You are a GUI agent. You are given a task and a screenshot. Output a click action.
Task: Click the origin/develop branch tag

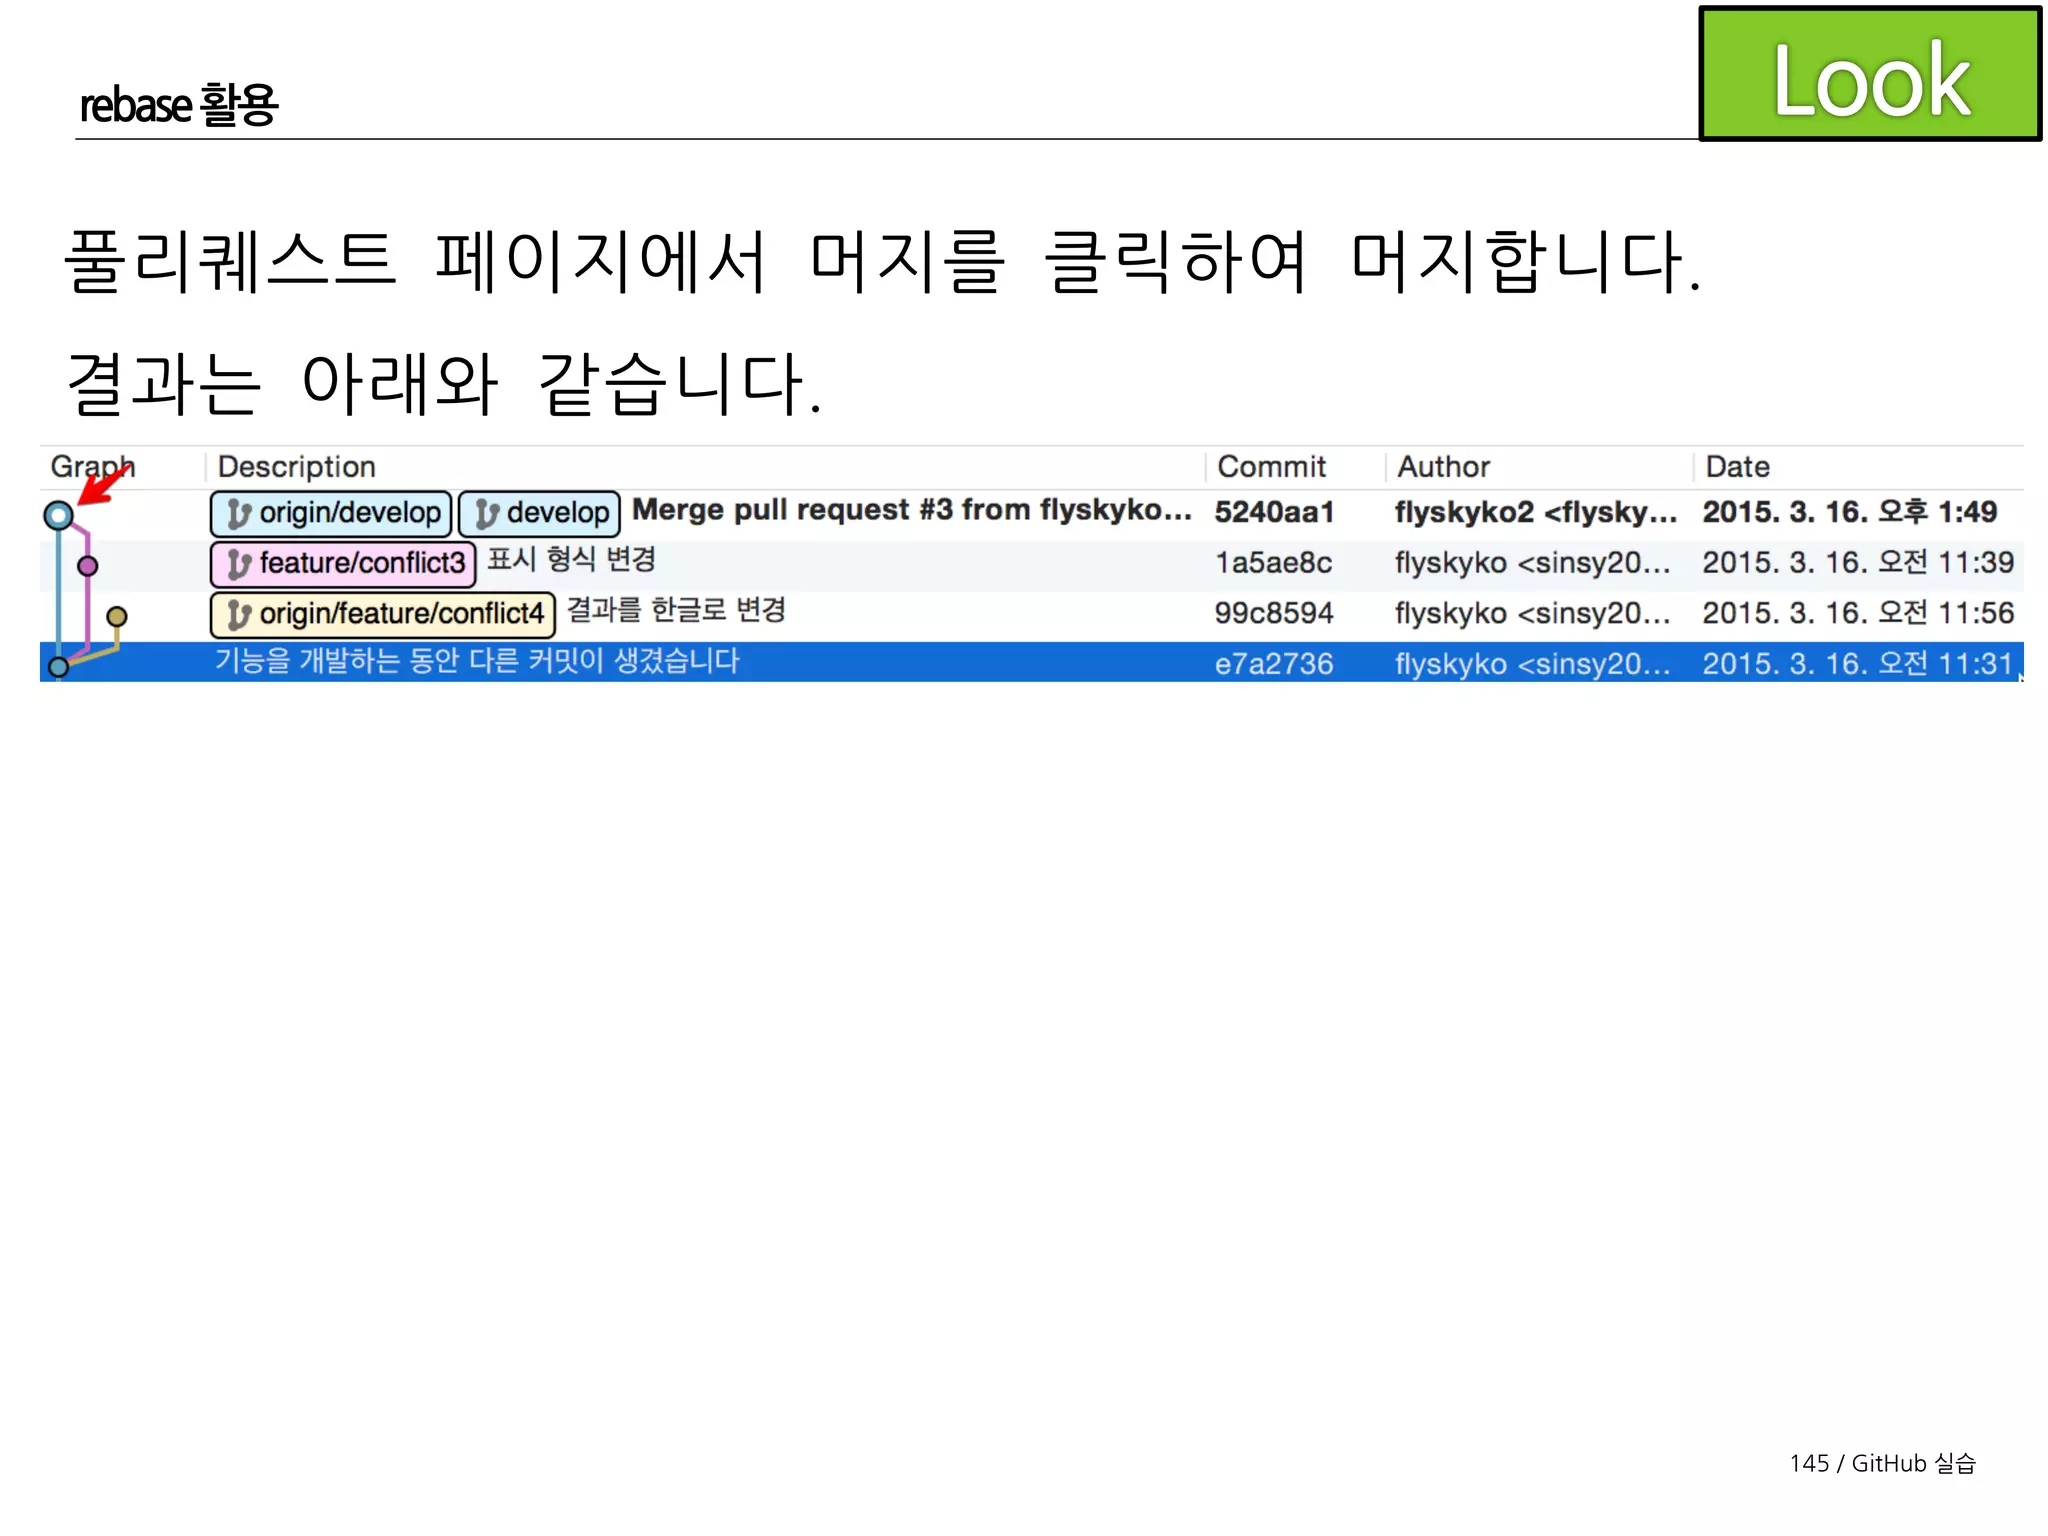click(331, 513)
